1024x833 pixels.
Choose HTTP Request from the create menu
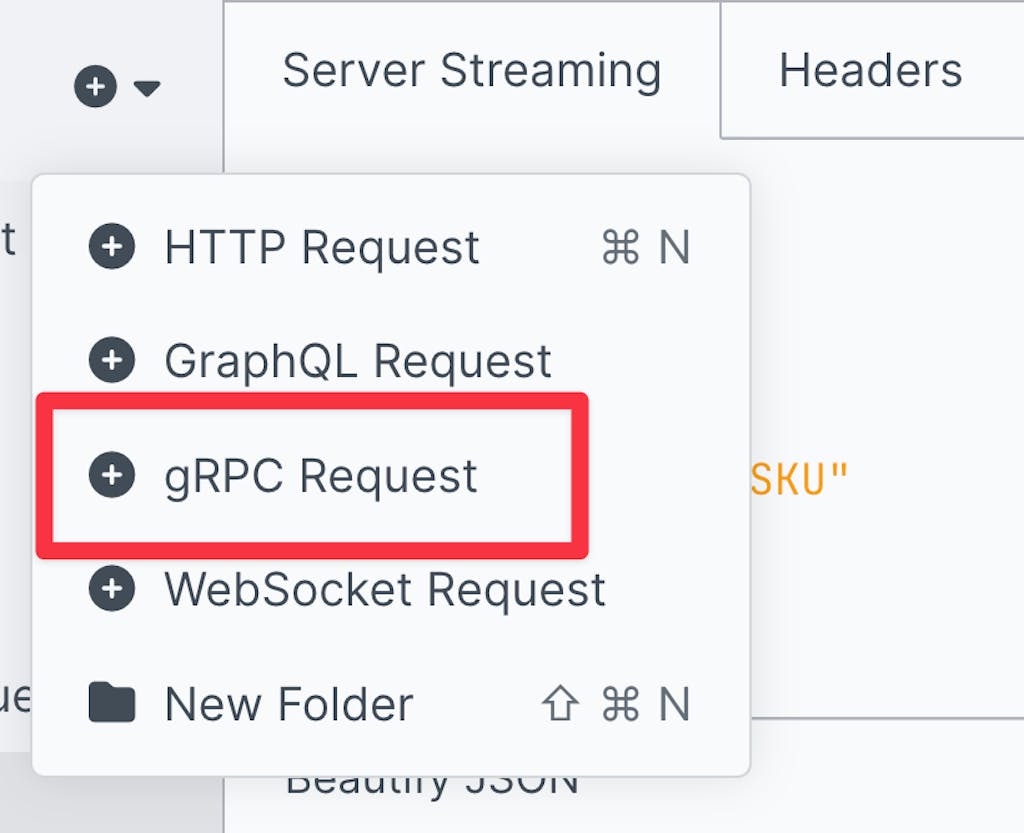322,247
